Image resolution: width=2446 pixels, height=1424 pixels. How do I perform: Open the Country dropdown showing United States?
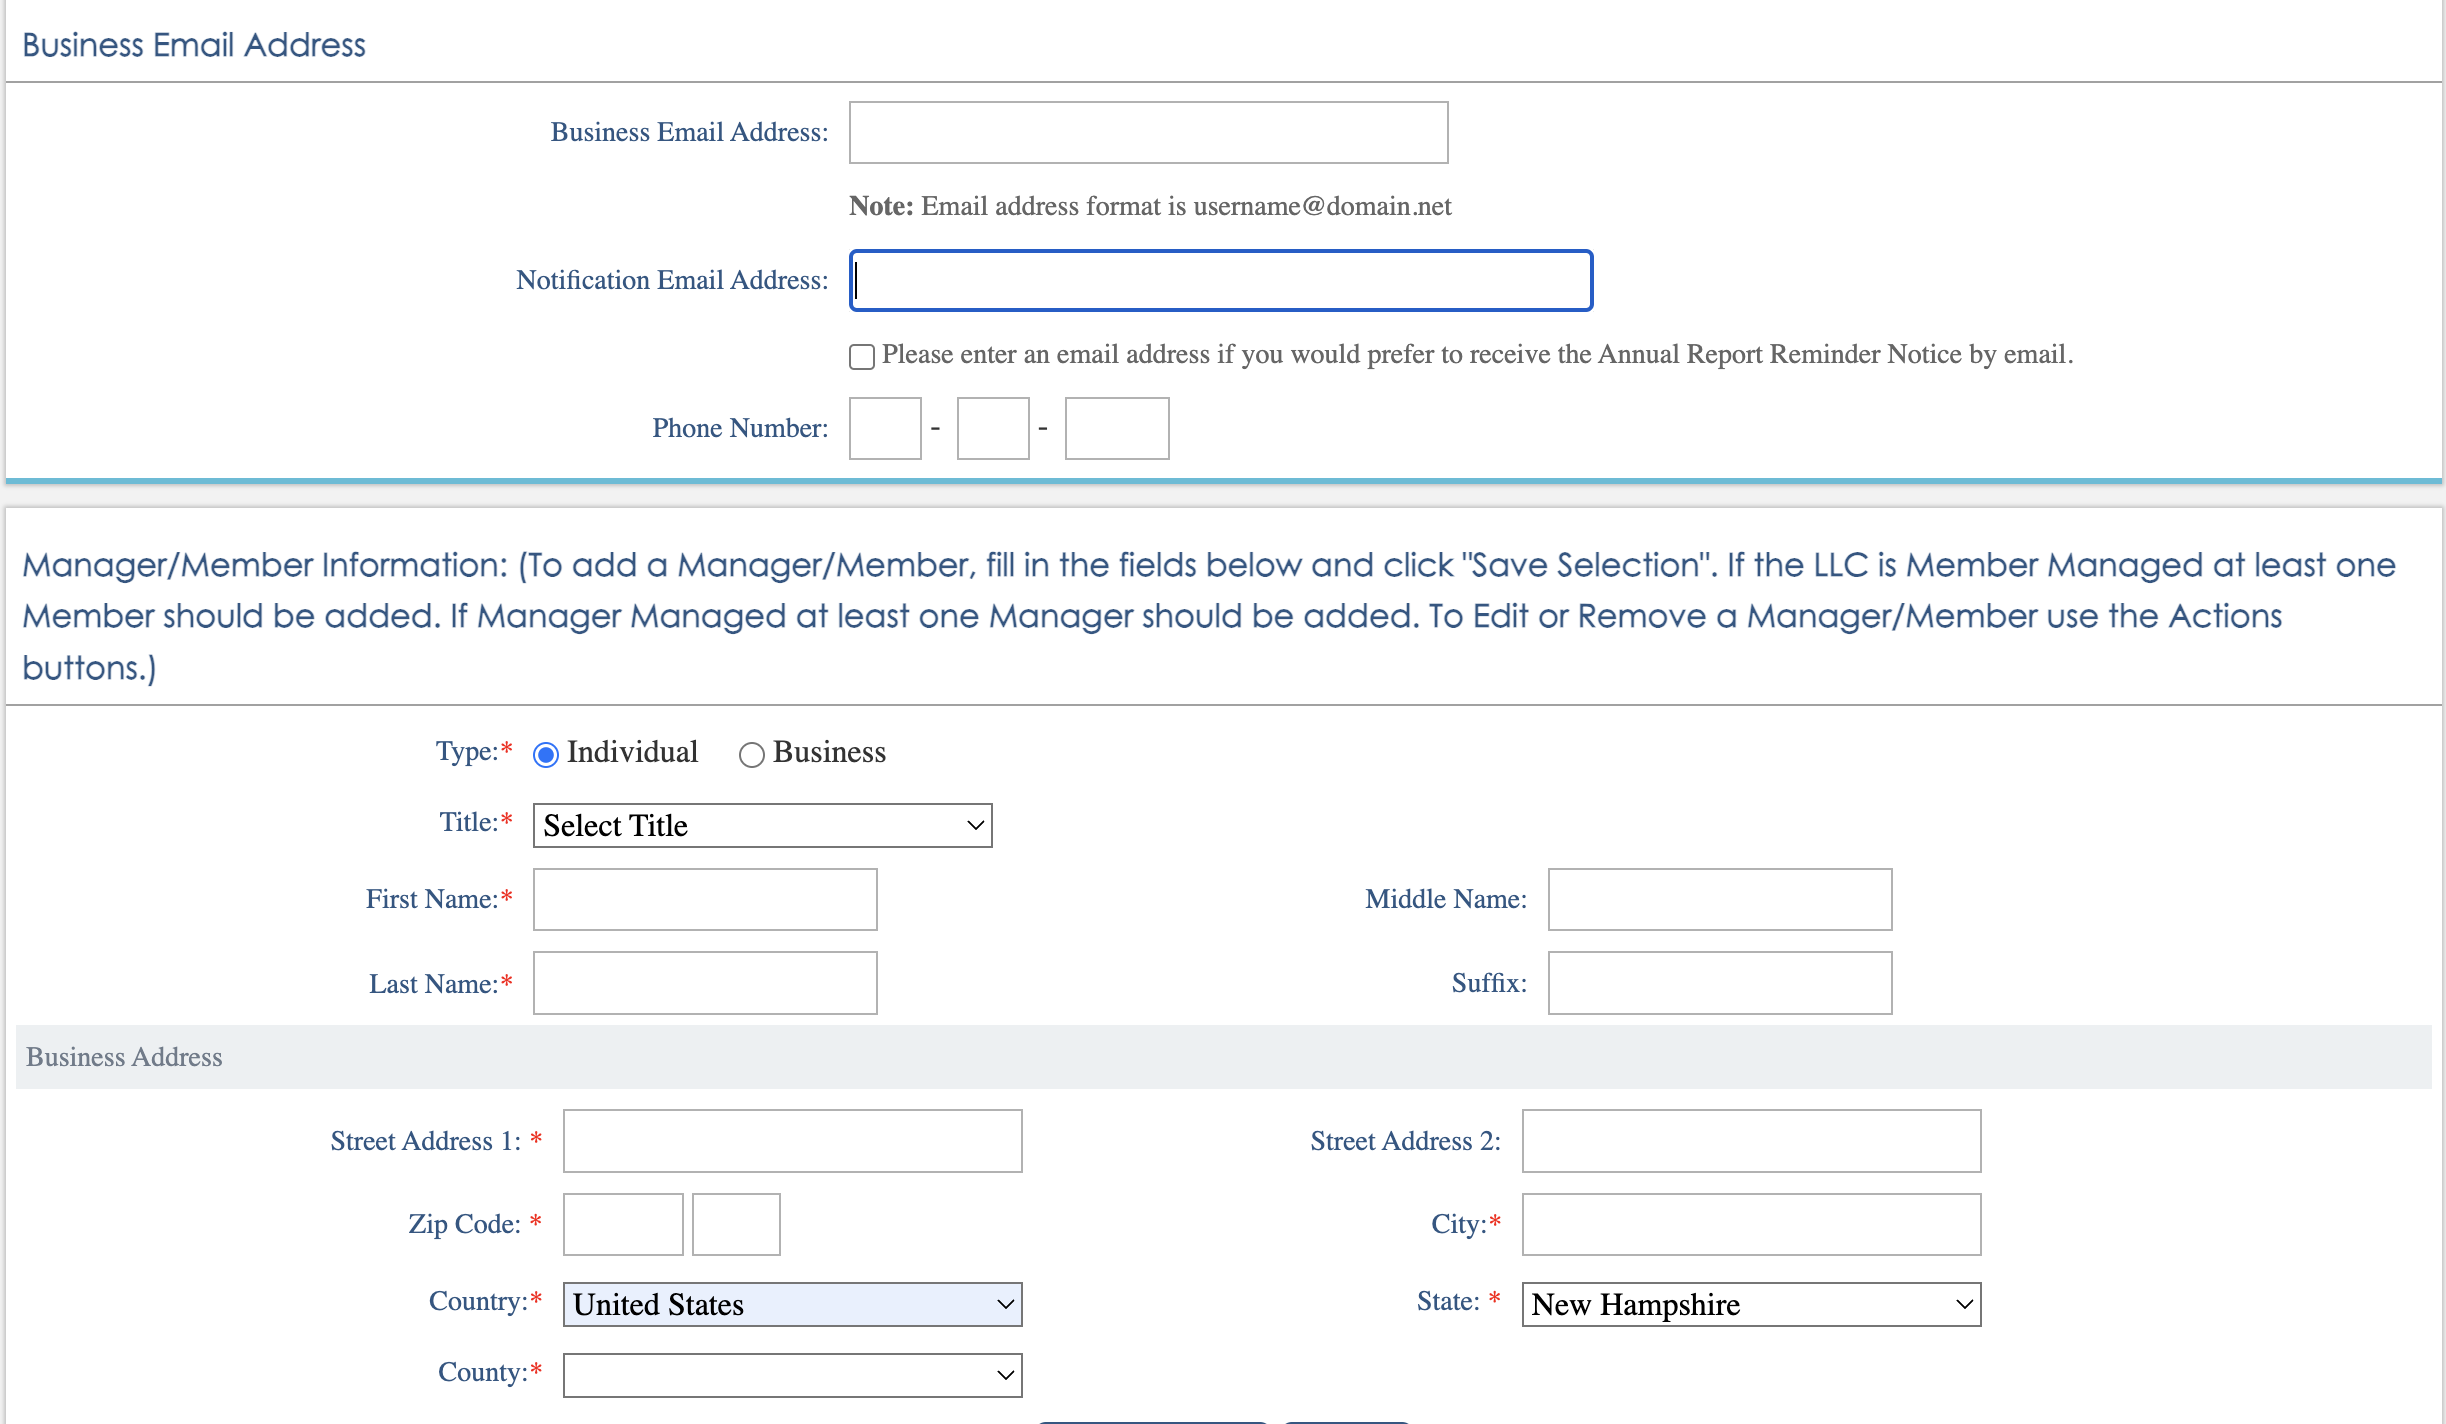pos(792,1304)
